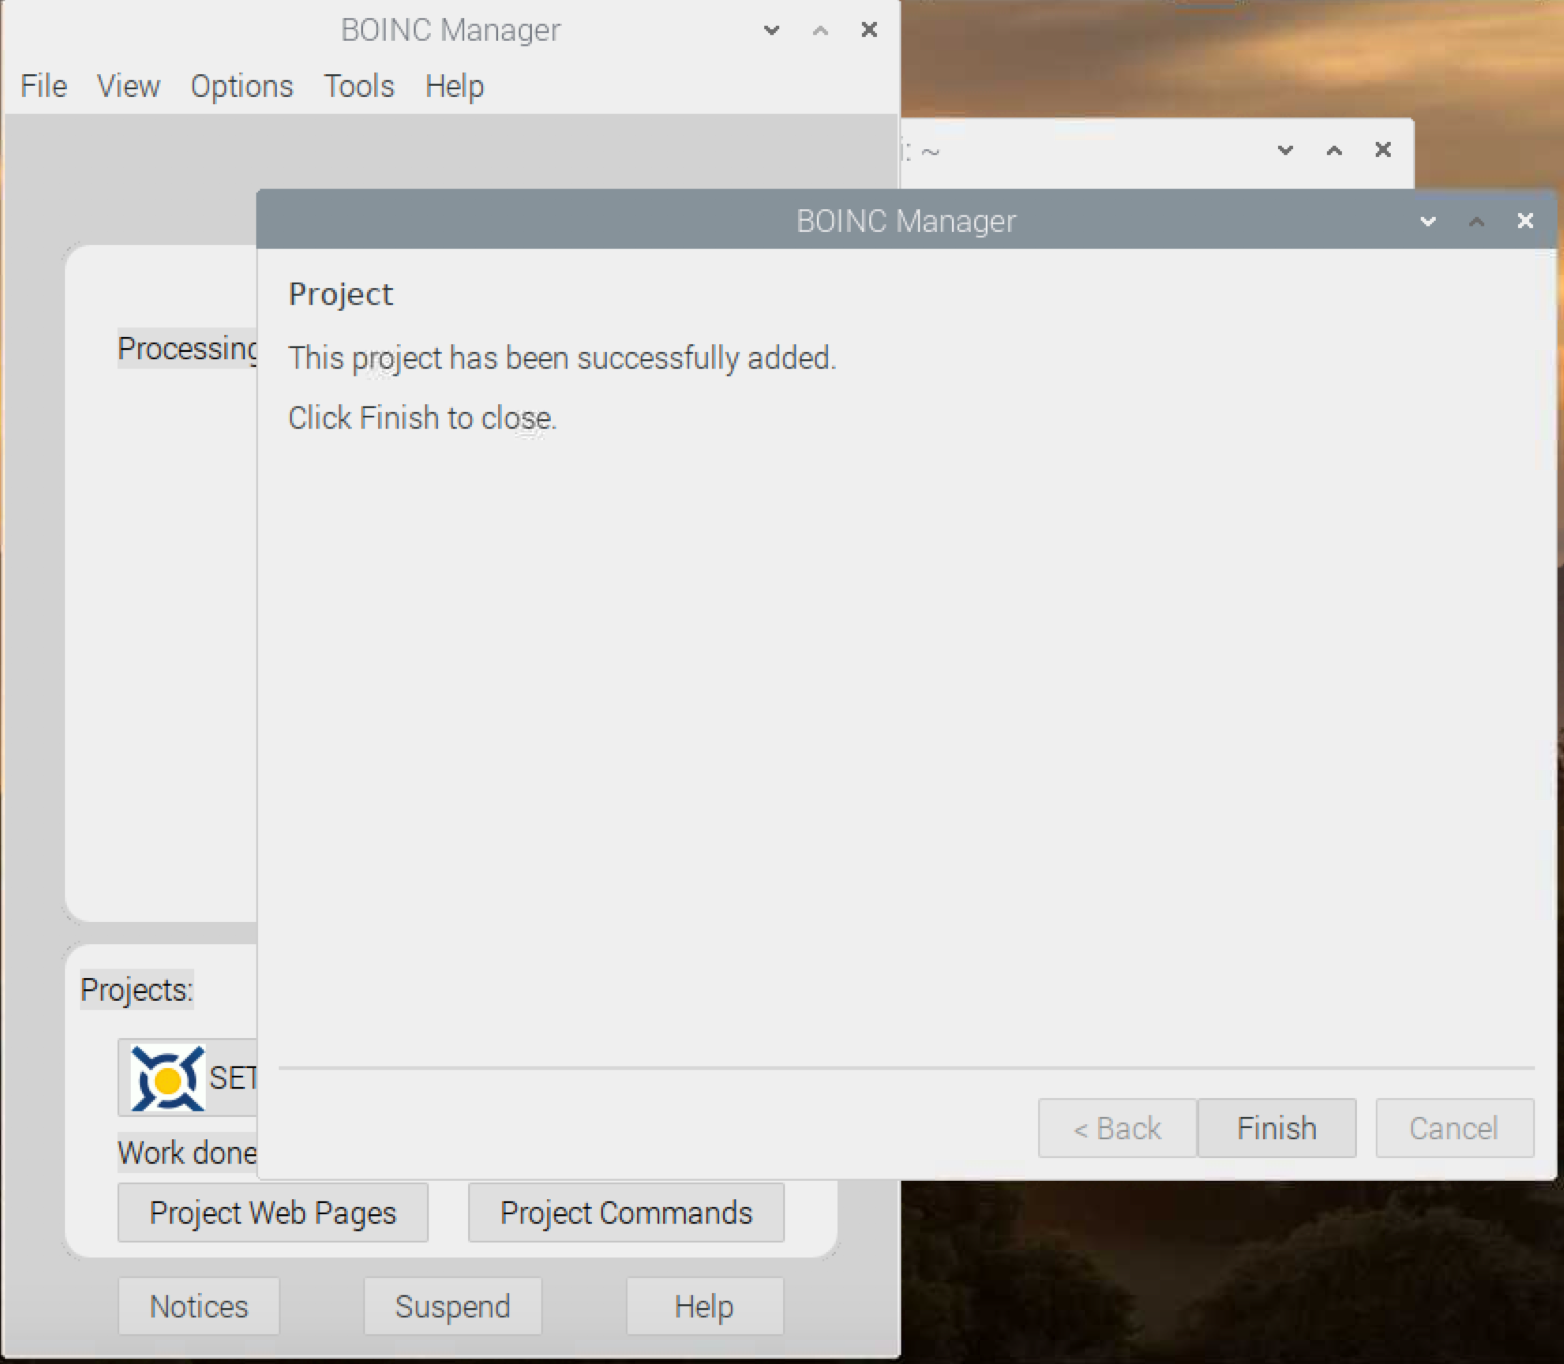The width and height of the screenshot is (1564, 1364).
Task: Select the SETI project logo icon
Action: point(168,1078)
